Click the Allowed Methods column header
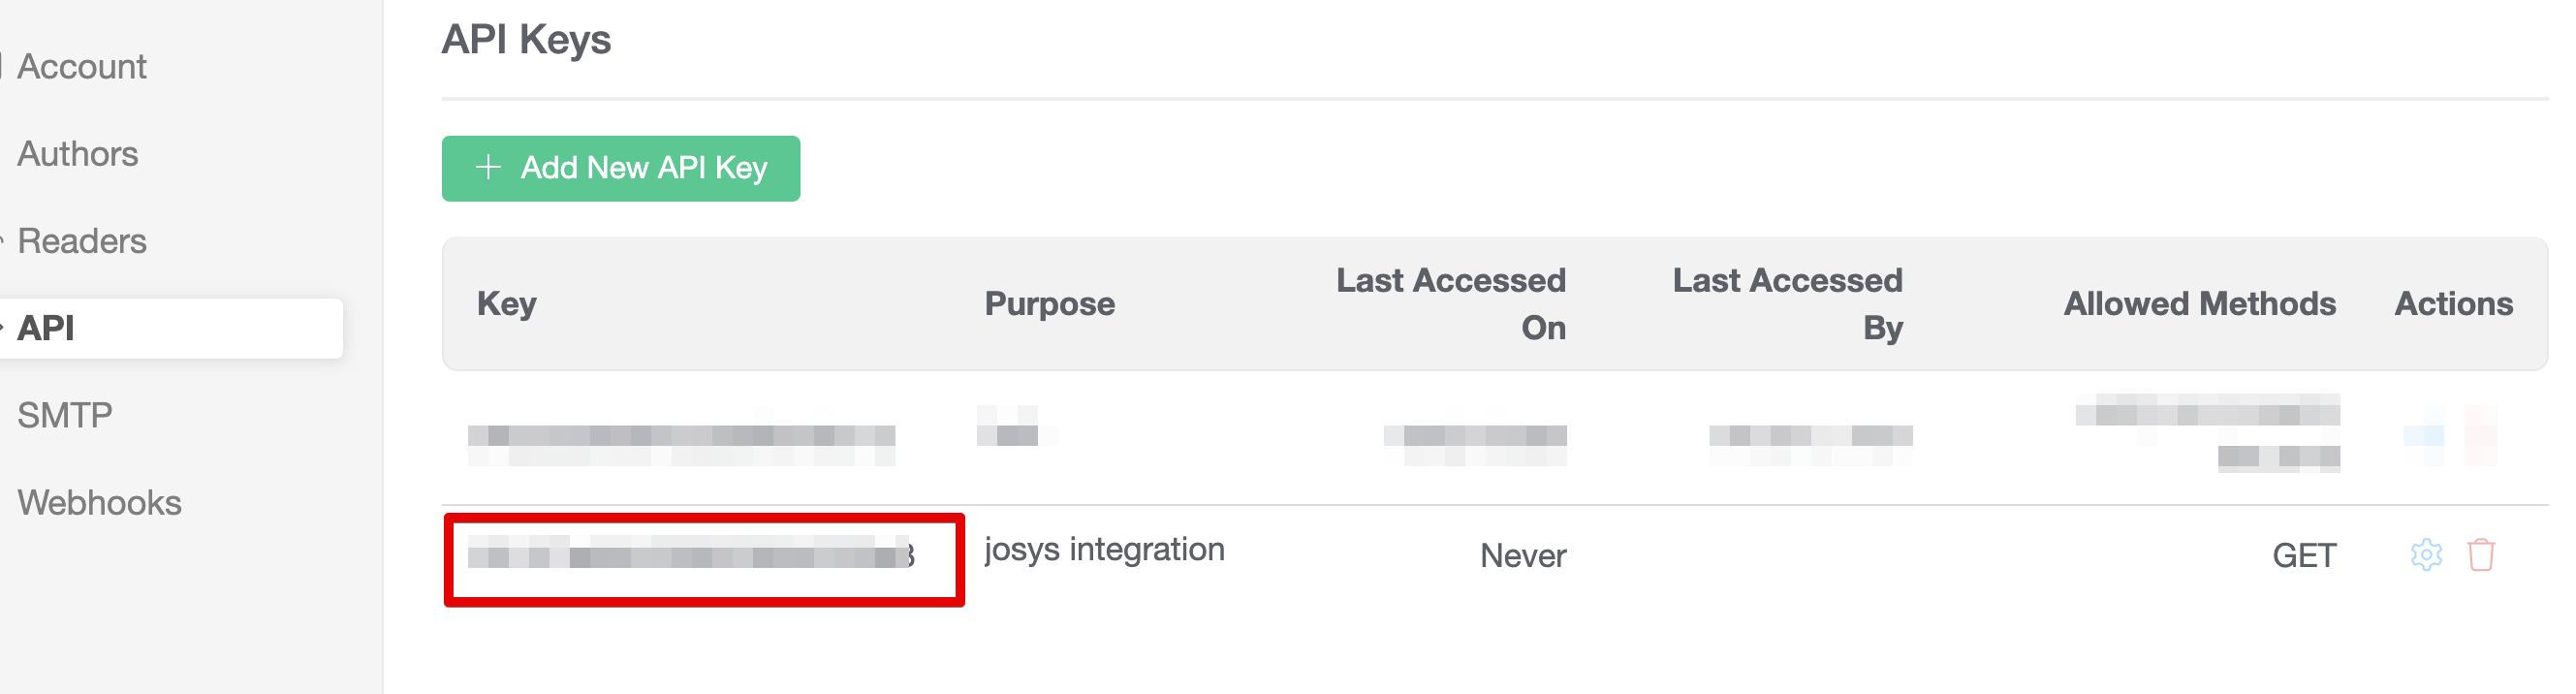Screen dimensions: 2576x694 click(2199, 303)
